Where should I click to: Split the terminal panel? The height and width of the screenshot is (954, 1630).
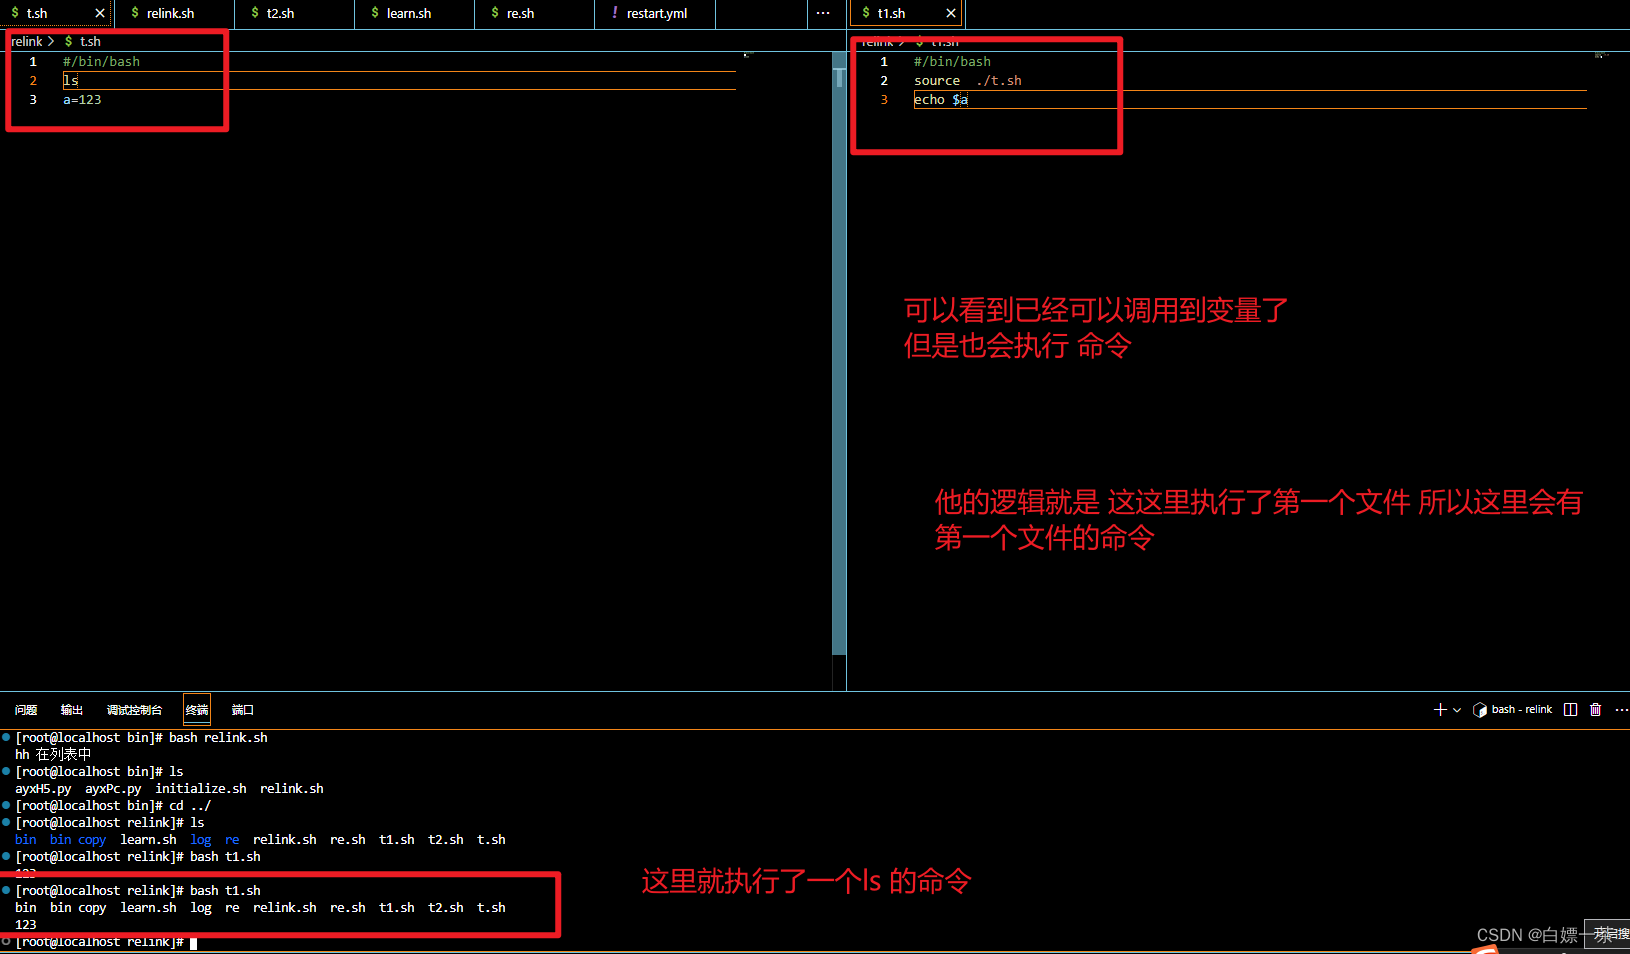pyautogui.click(x=1571, y=710)
